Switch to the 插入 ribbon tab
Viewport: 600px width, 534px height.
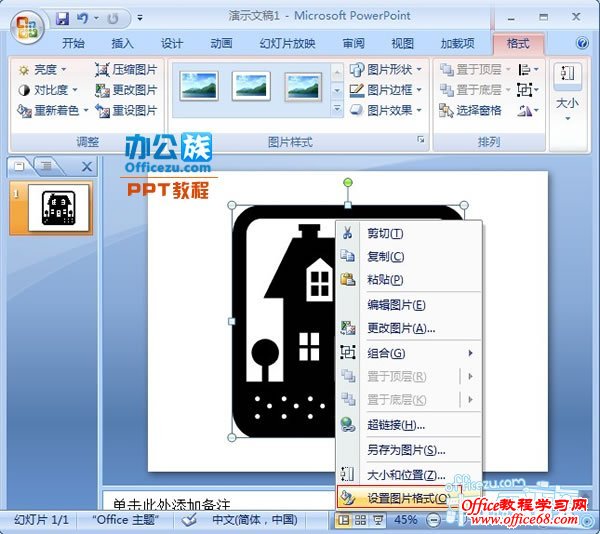point(122,43)
